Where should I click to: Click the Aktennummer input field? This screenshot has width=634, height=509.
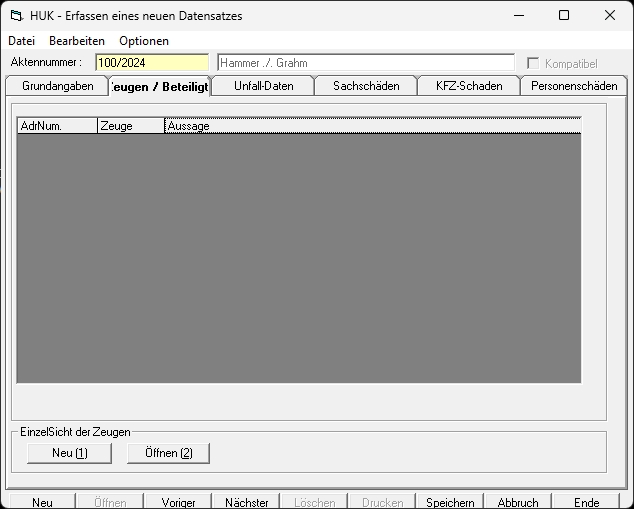[x=152, y=63]
